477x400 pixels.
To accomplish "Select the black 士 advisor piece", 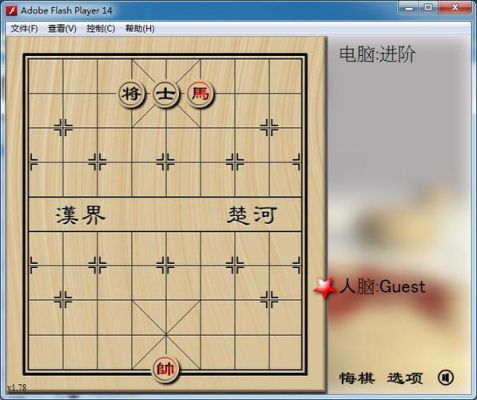I will [166, 94].
